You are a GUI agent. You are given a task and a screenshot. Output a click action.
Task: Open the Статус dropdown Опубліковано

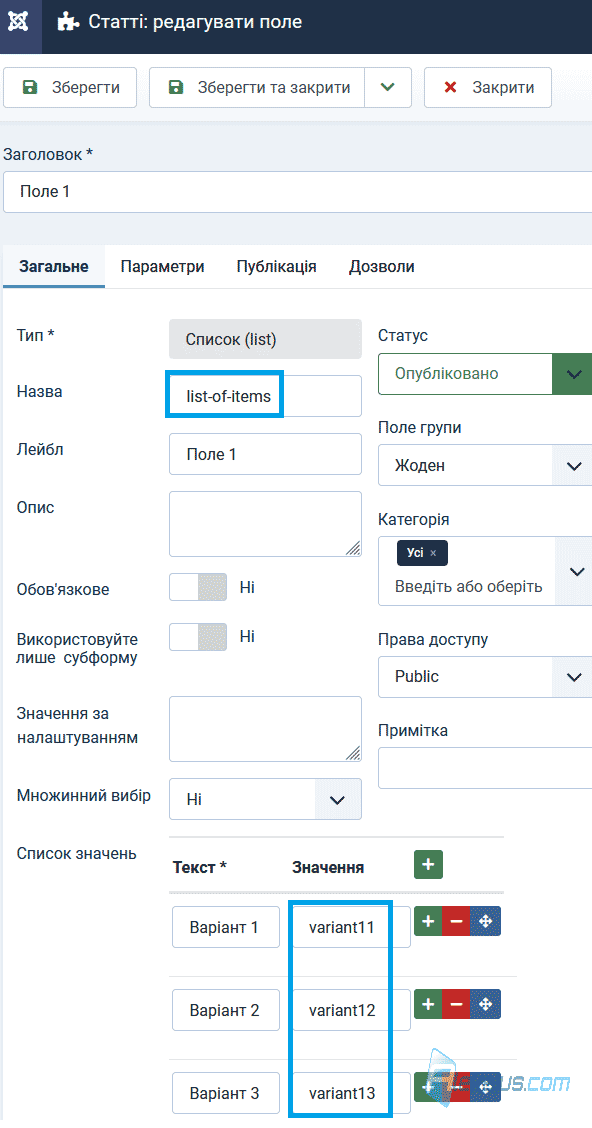click(x=485, y=374)
